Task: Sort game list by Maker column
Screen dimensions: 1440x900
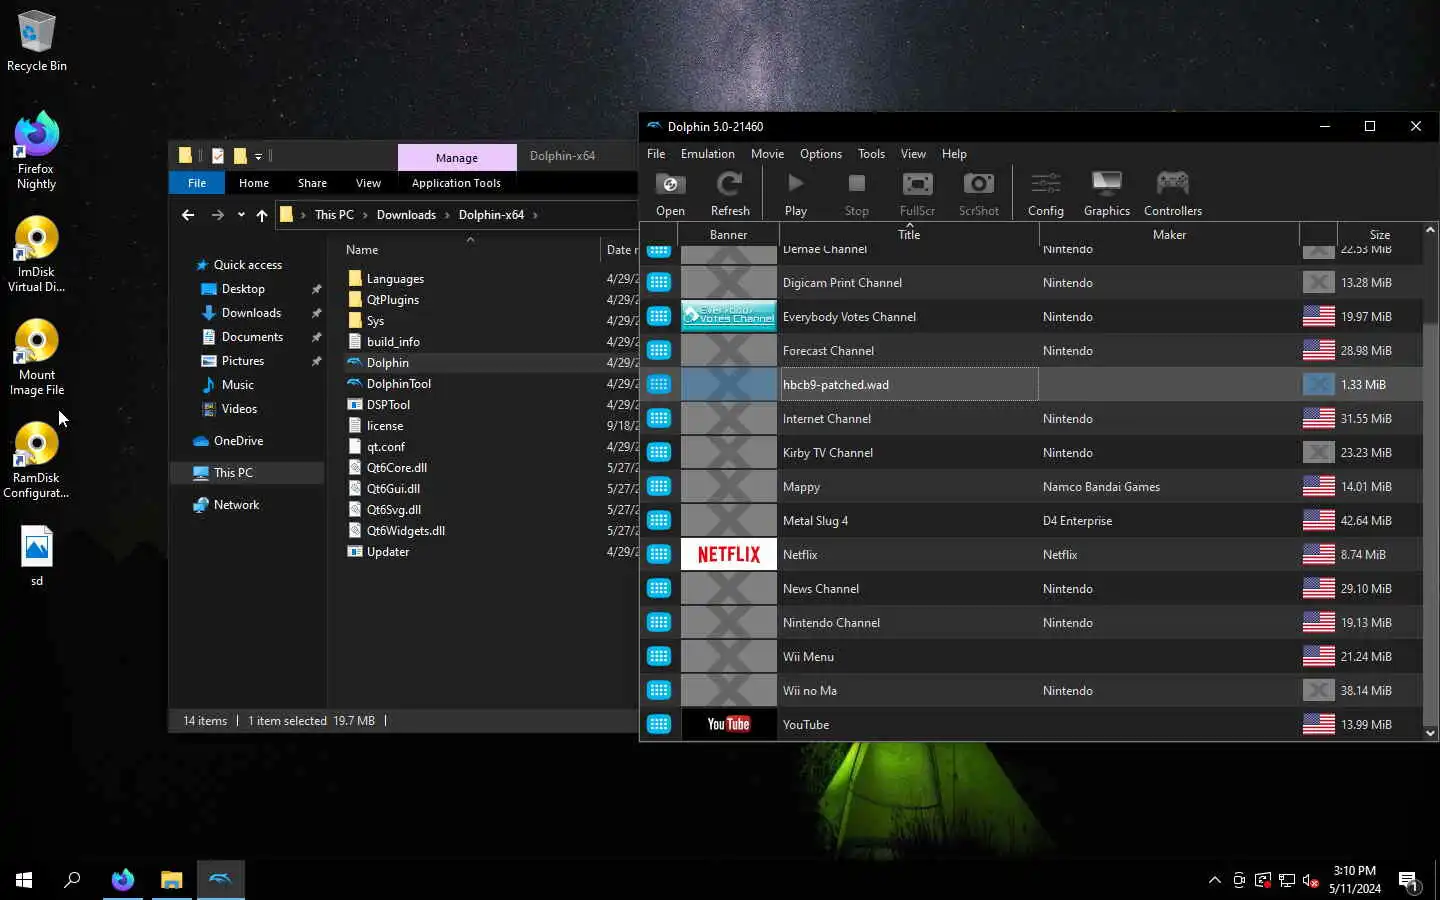Action: coord(1169,235)
